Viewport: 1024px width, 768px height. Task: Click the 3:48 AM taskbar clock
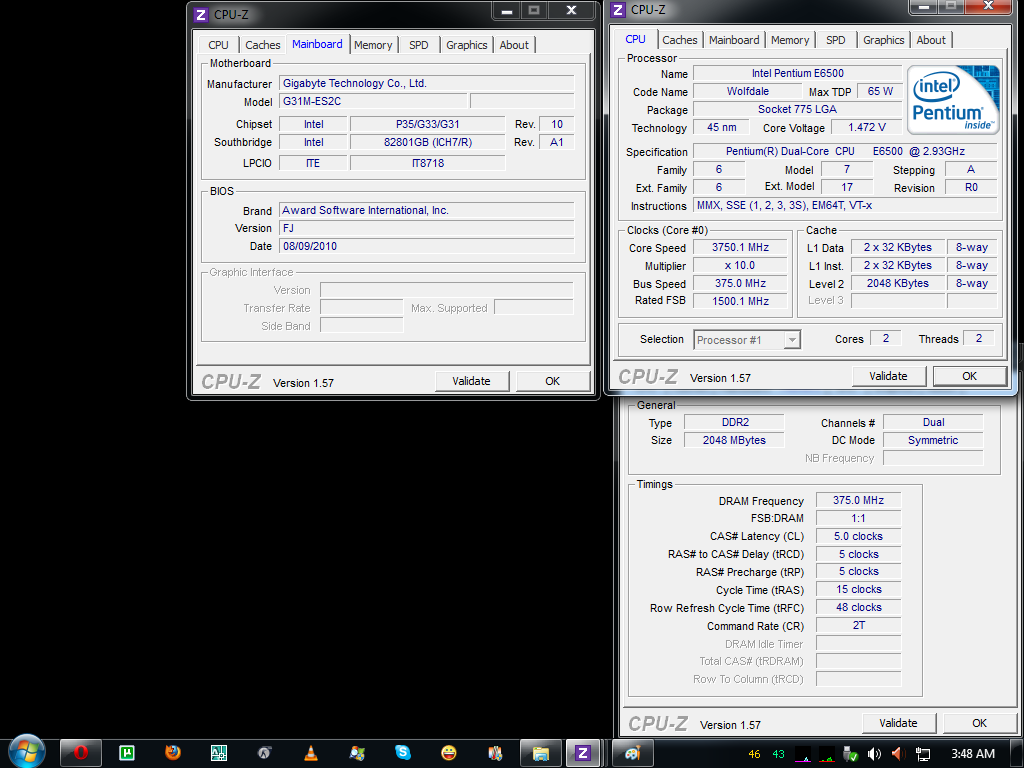click(x=972, y=754)
